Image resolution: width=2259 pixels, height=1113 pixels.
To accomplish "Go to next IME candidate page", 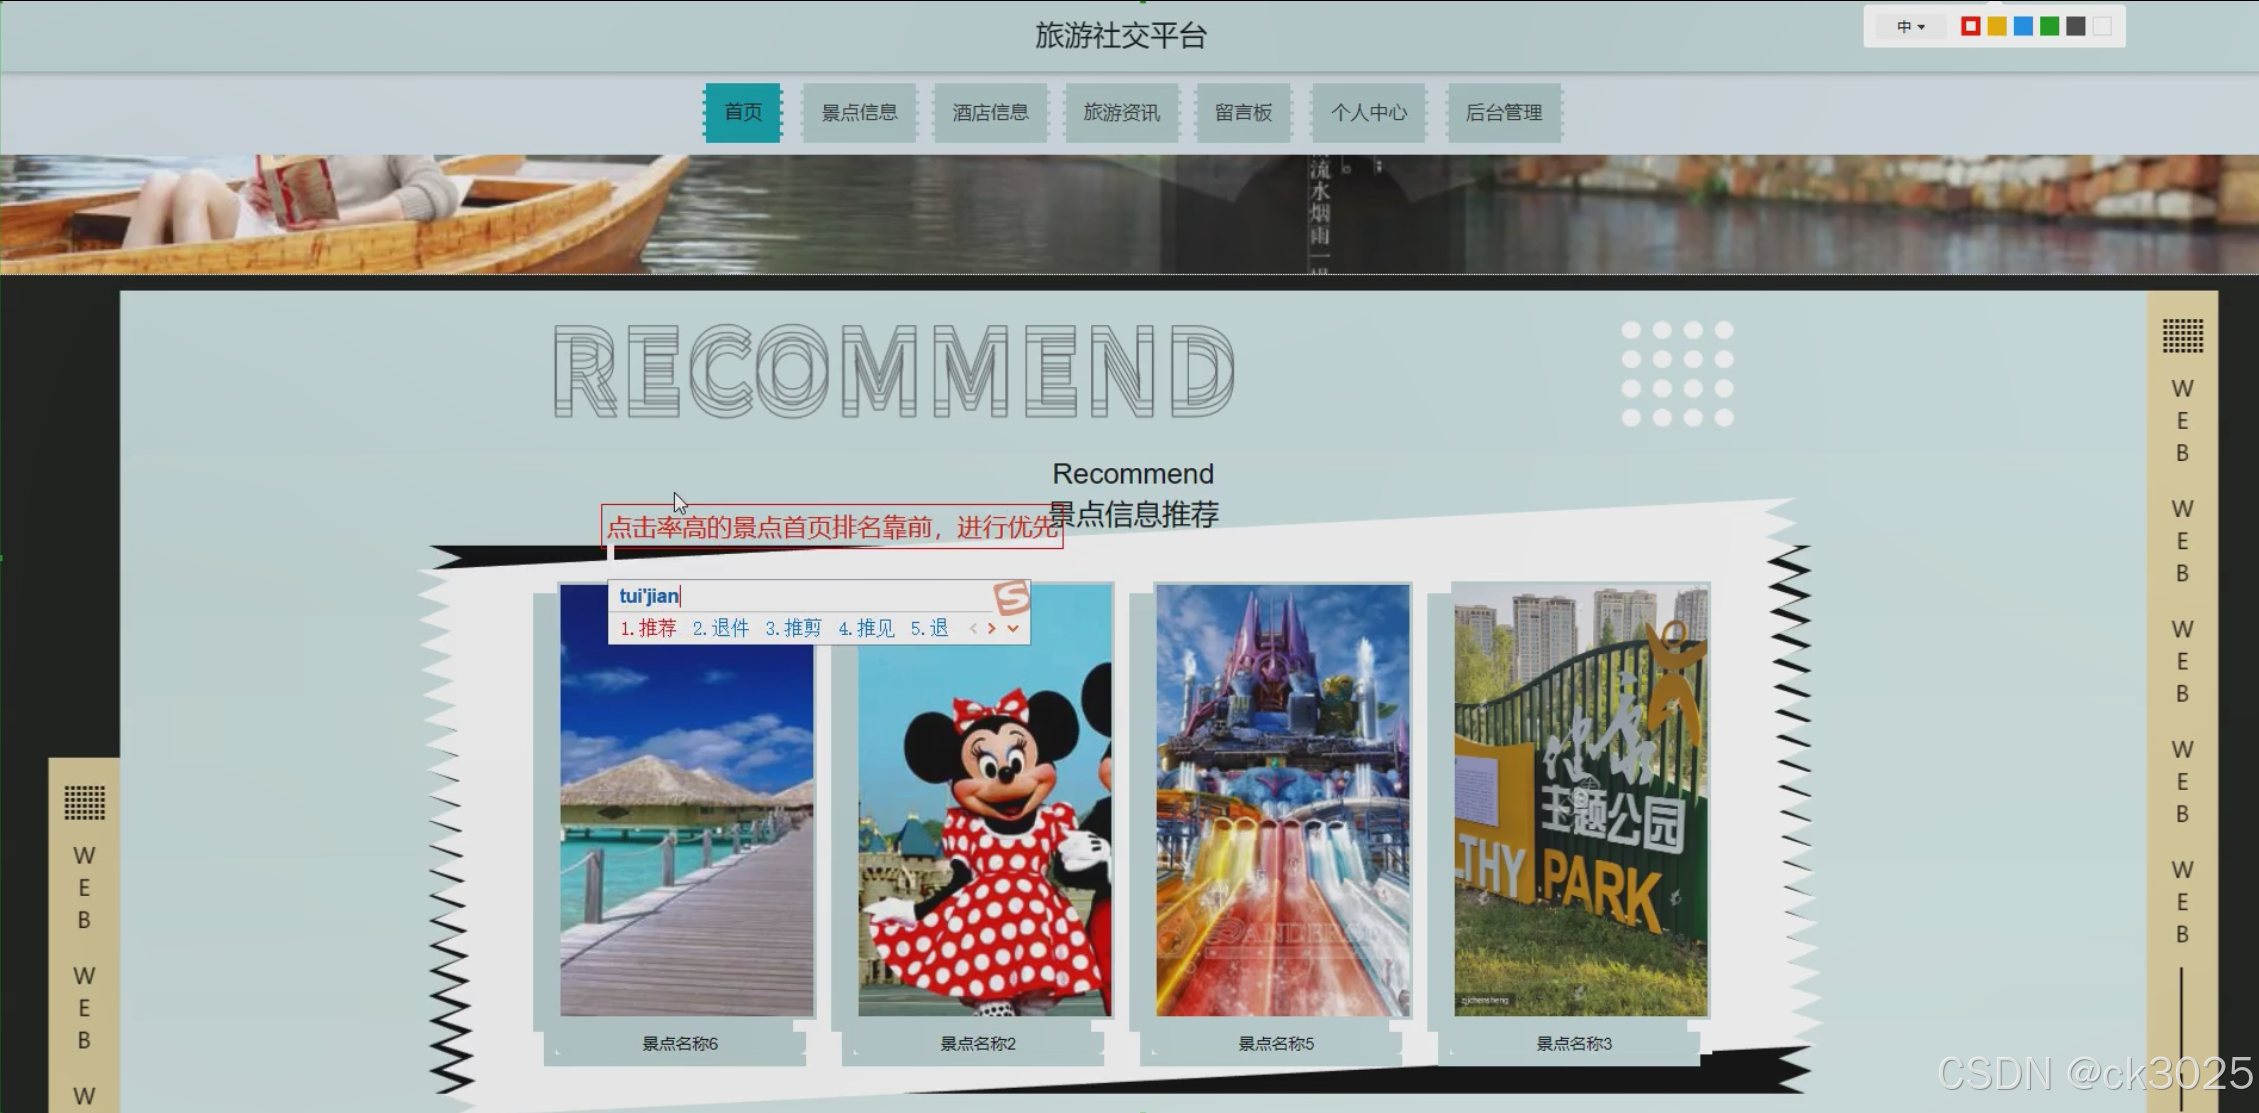I will point(992,629).
